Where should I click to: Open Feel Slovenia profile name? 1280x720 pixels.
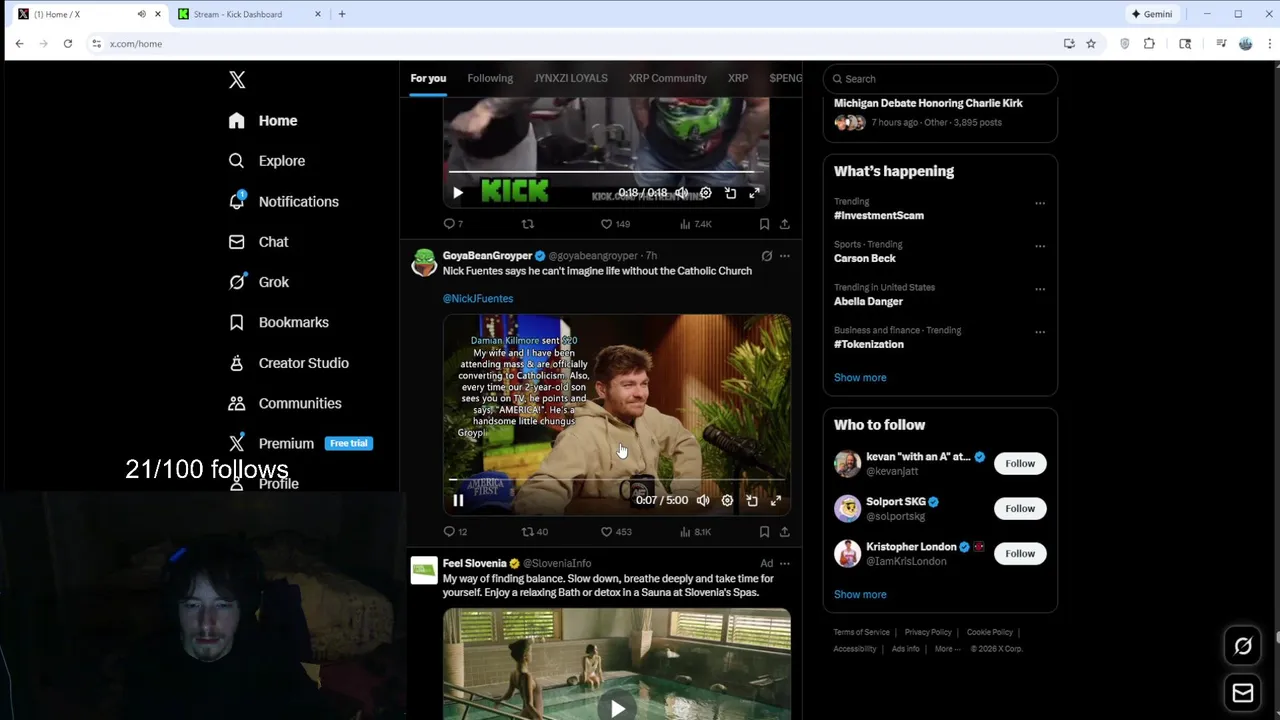click(474, 563)
